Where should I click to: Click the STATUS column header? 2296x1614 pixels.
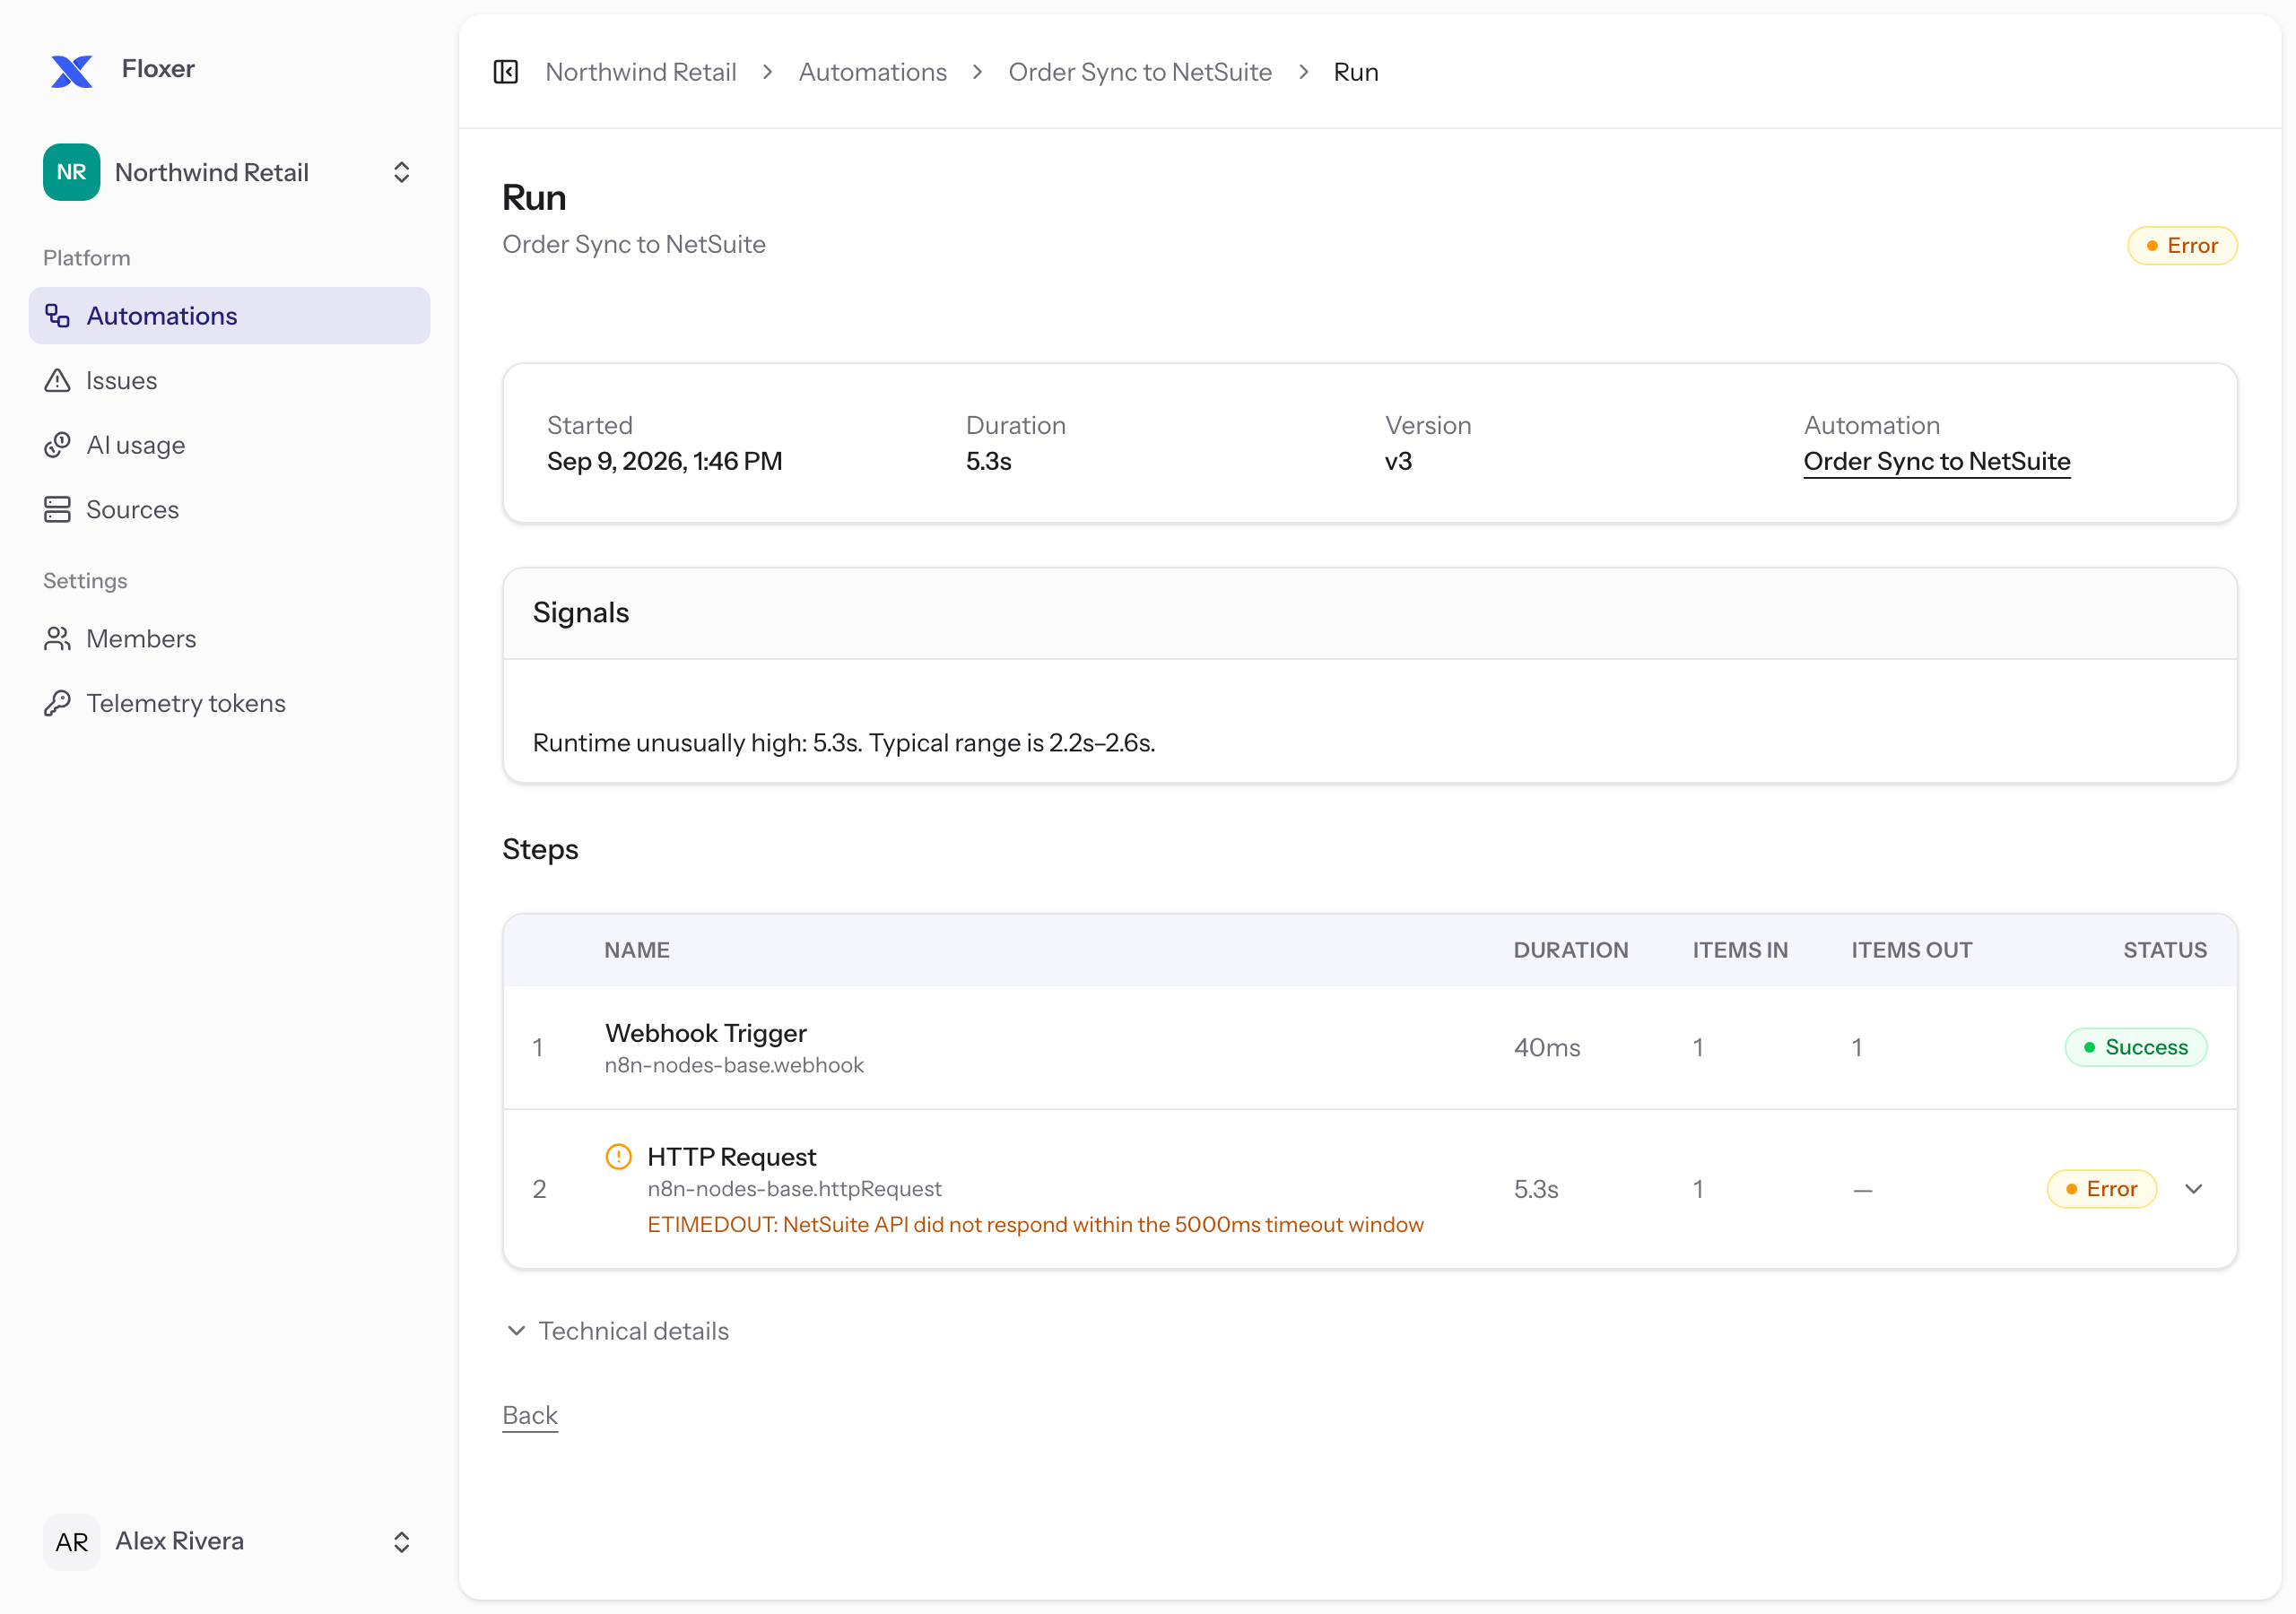point(2165,950)
